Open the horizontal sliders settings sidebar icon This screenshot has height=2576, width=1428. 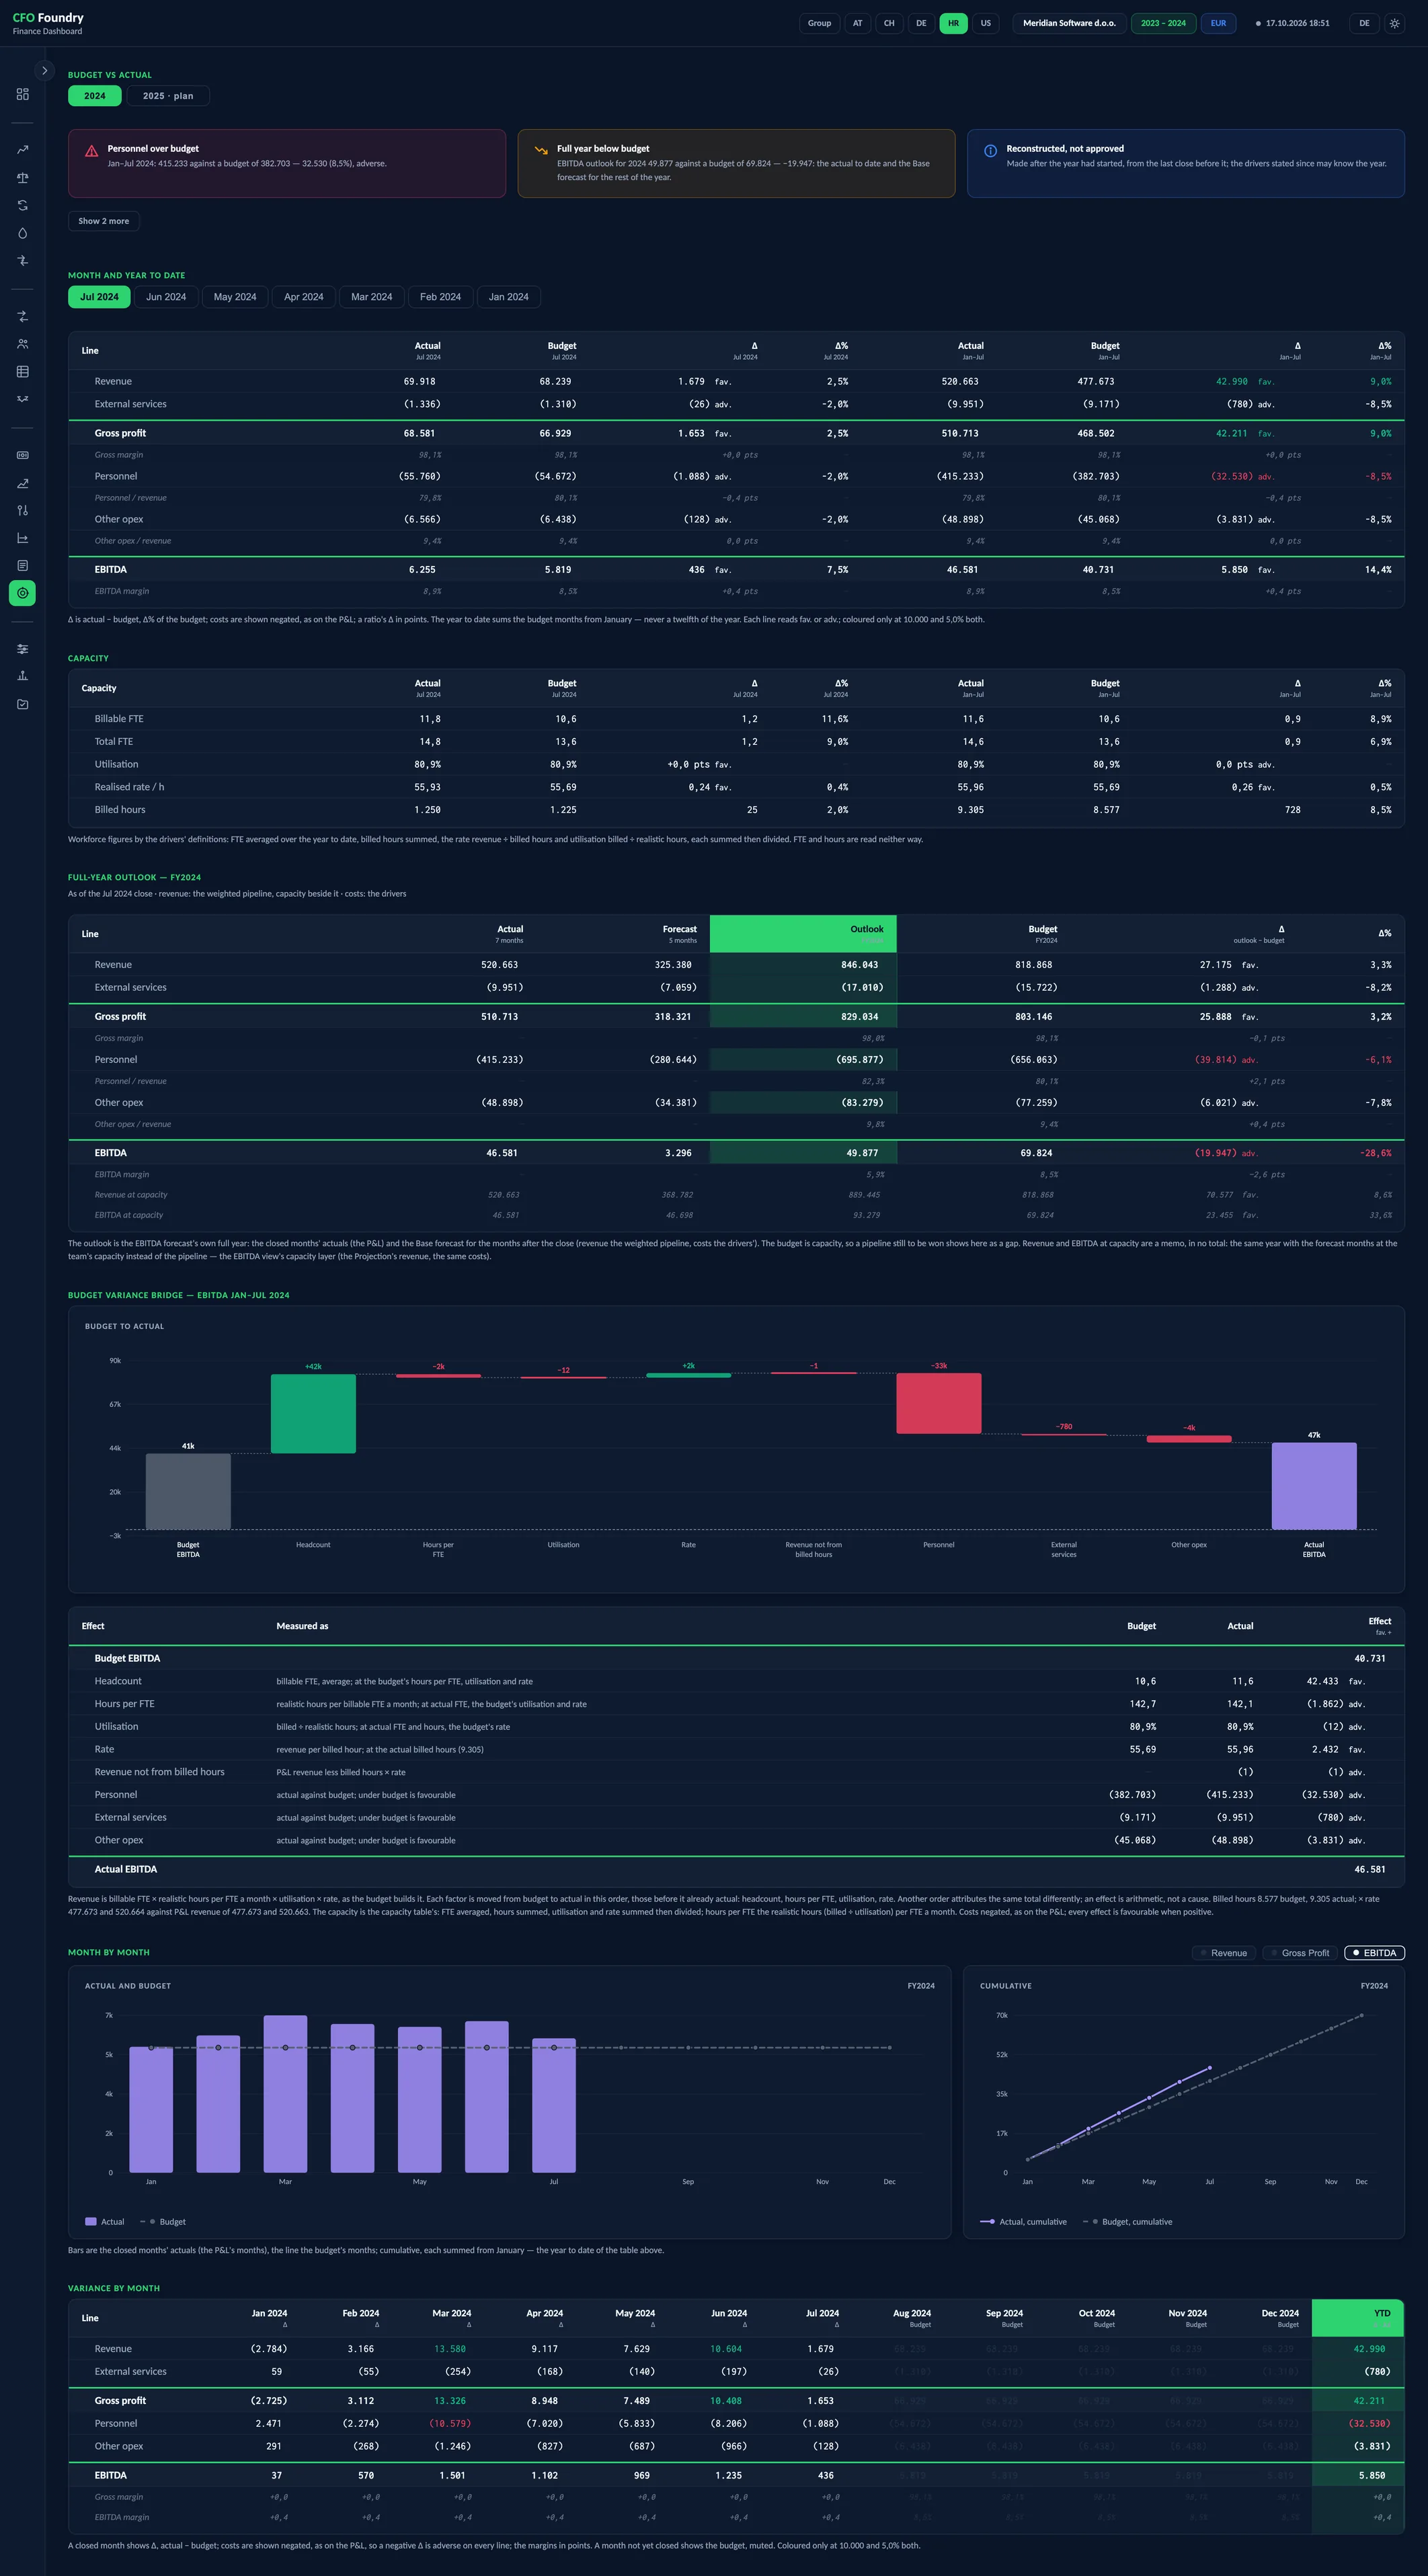click(x=22, y=649)
